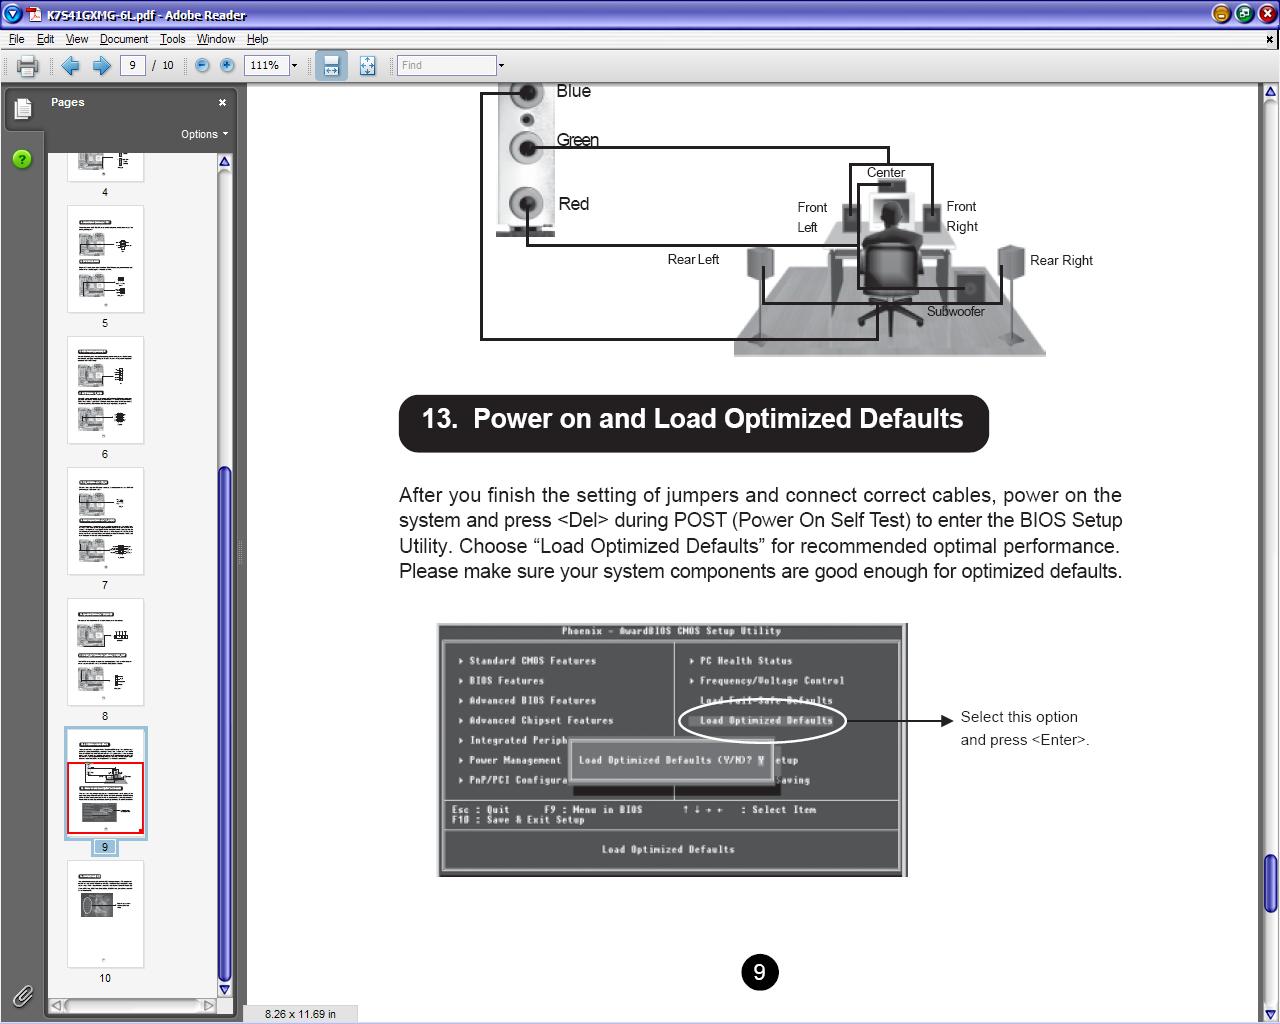Click Advanced Chipset Features in BIOS image
The width and height of the screenshot is (1280, 1024).
(541, 721)
